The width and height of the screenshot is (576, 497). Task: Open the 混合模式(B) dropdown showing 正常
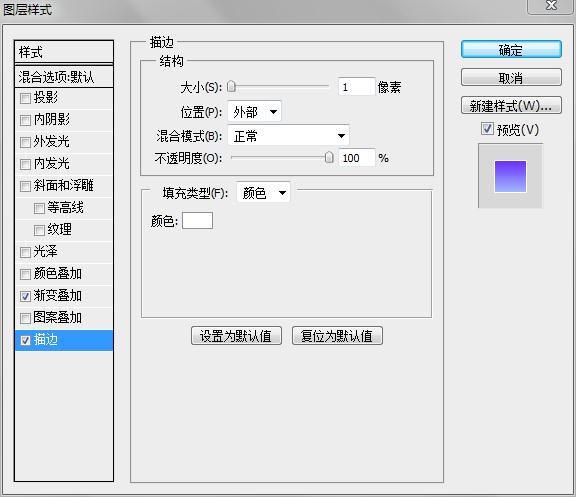(288, 136)
